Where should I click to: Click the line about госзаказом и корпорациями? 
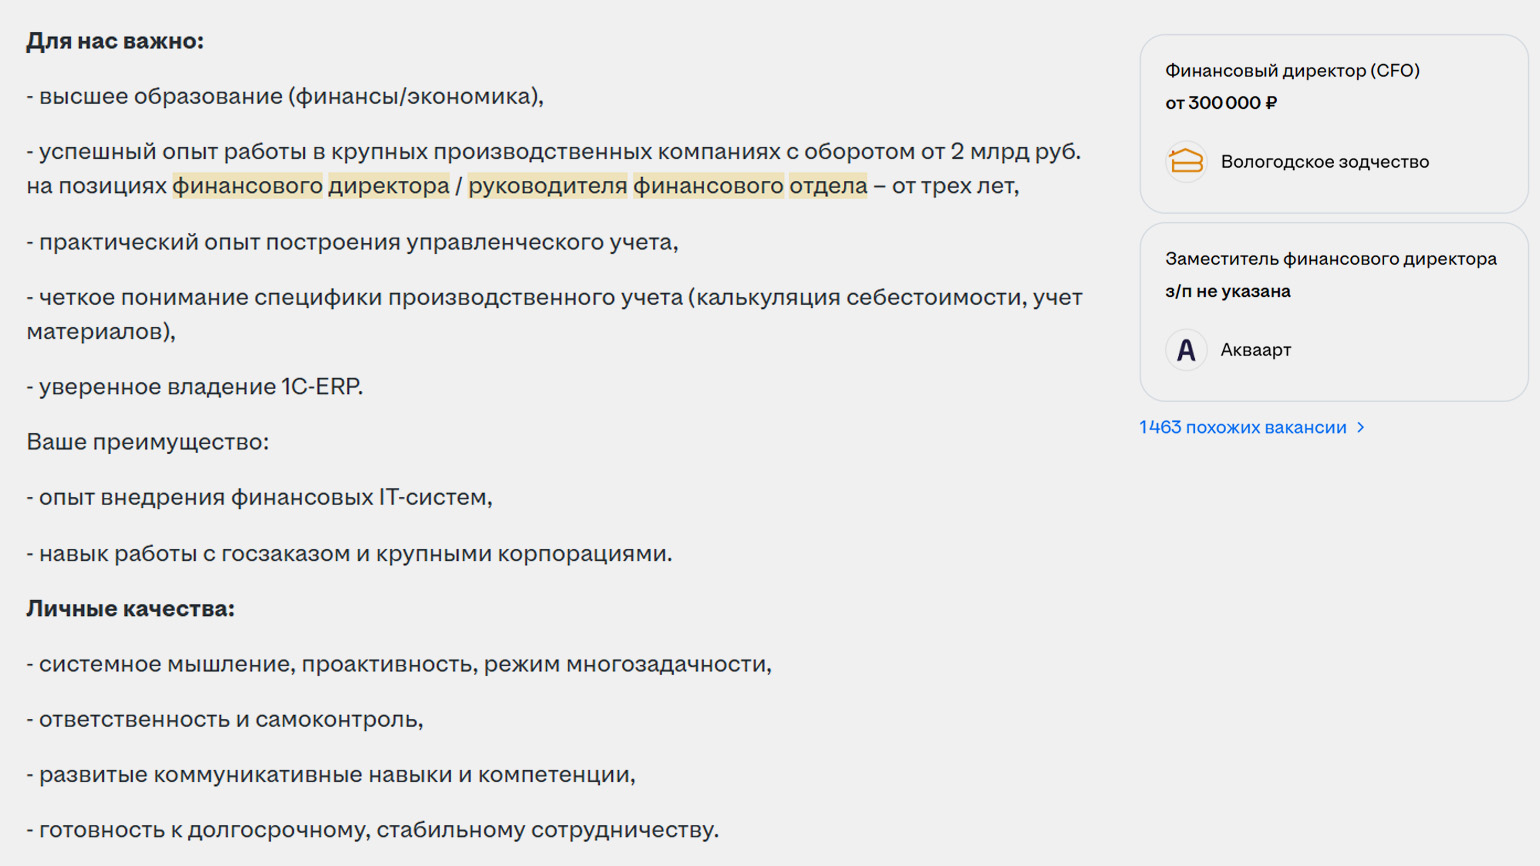coord(349,554)
